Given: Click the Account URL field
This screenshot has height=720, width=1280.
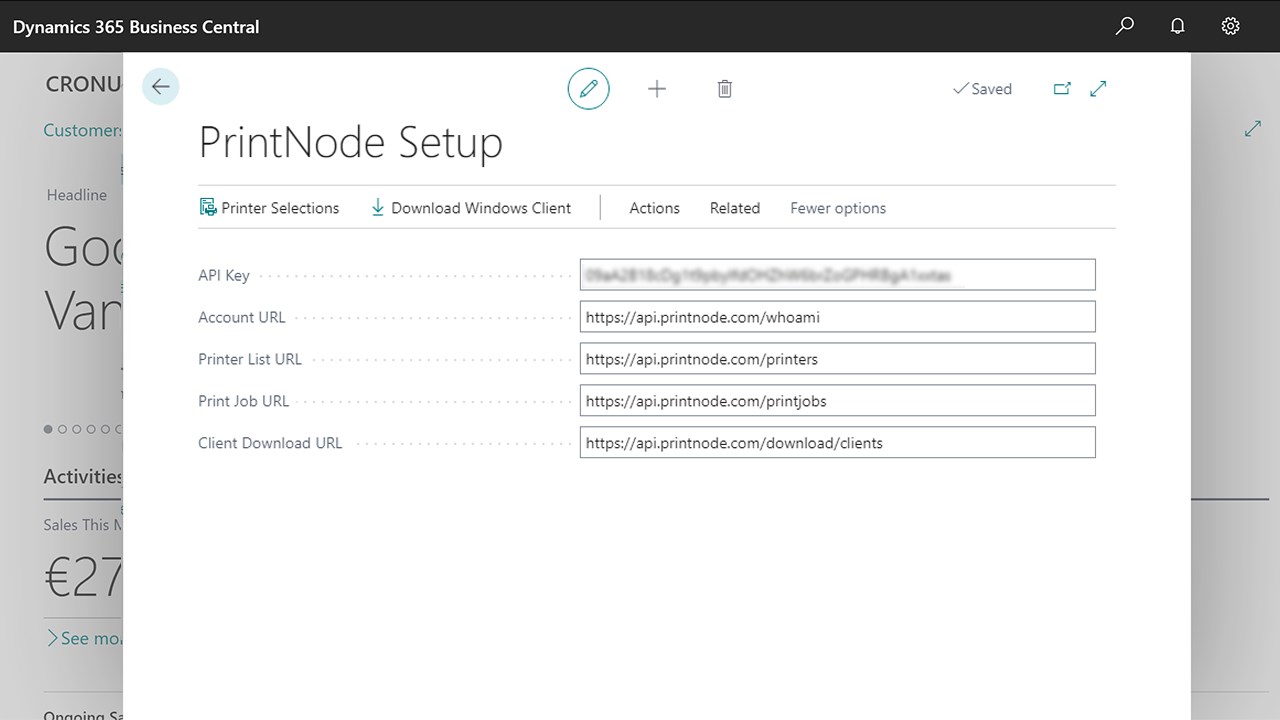Looking at the screenshot, I should click(837, 317).
